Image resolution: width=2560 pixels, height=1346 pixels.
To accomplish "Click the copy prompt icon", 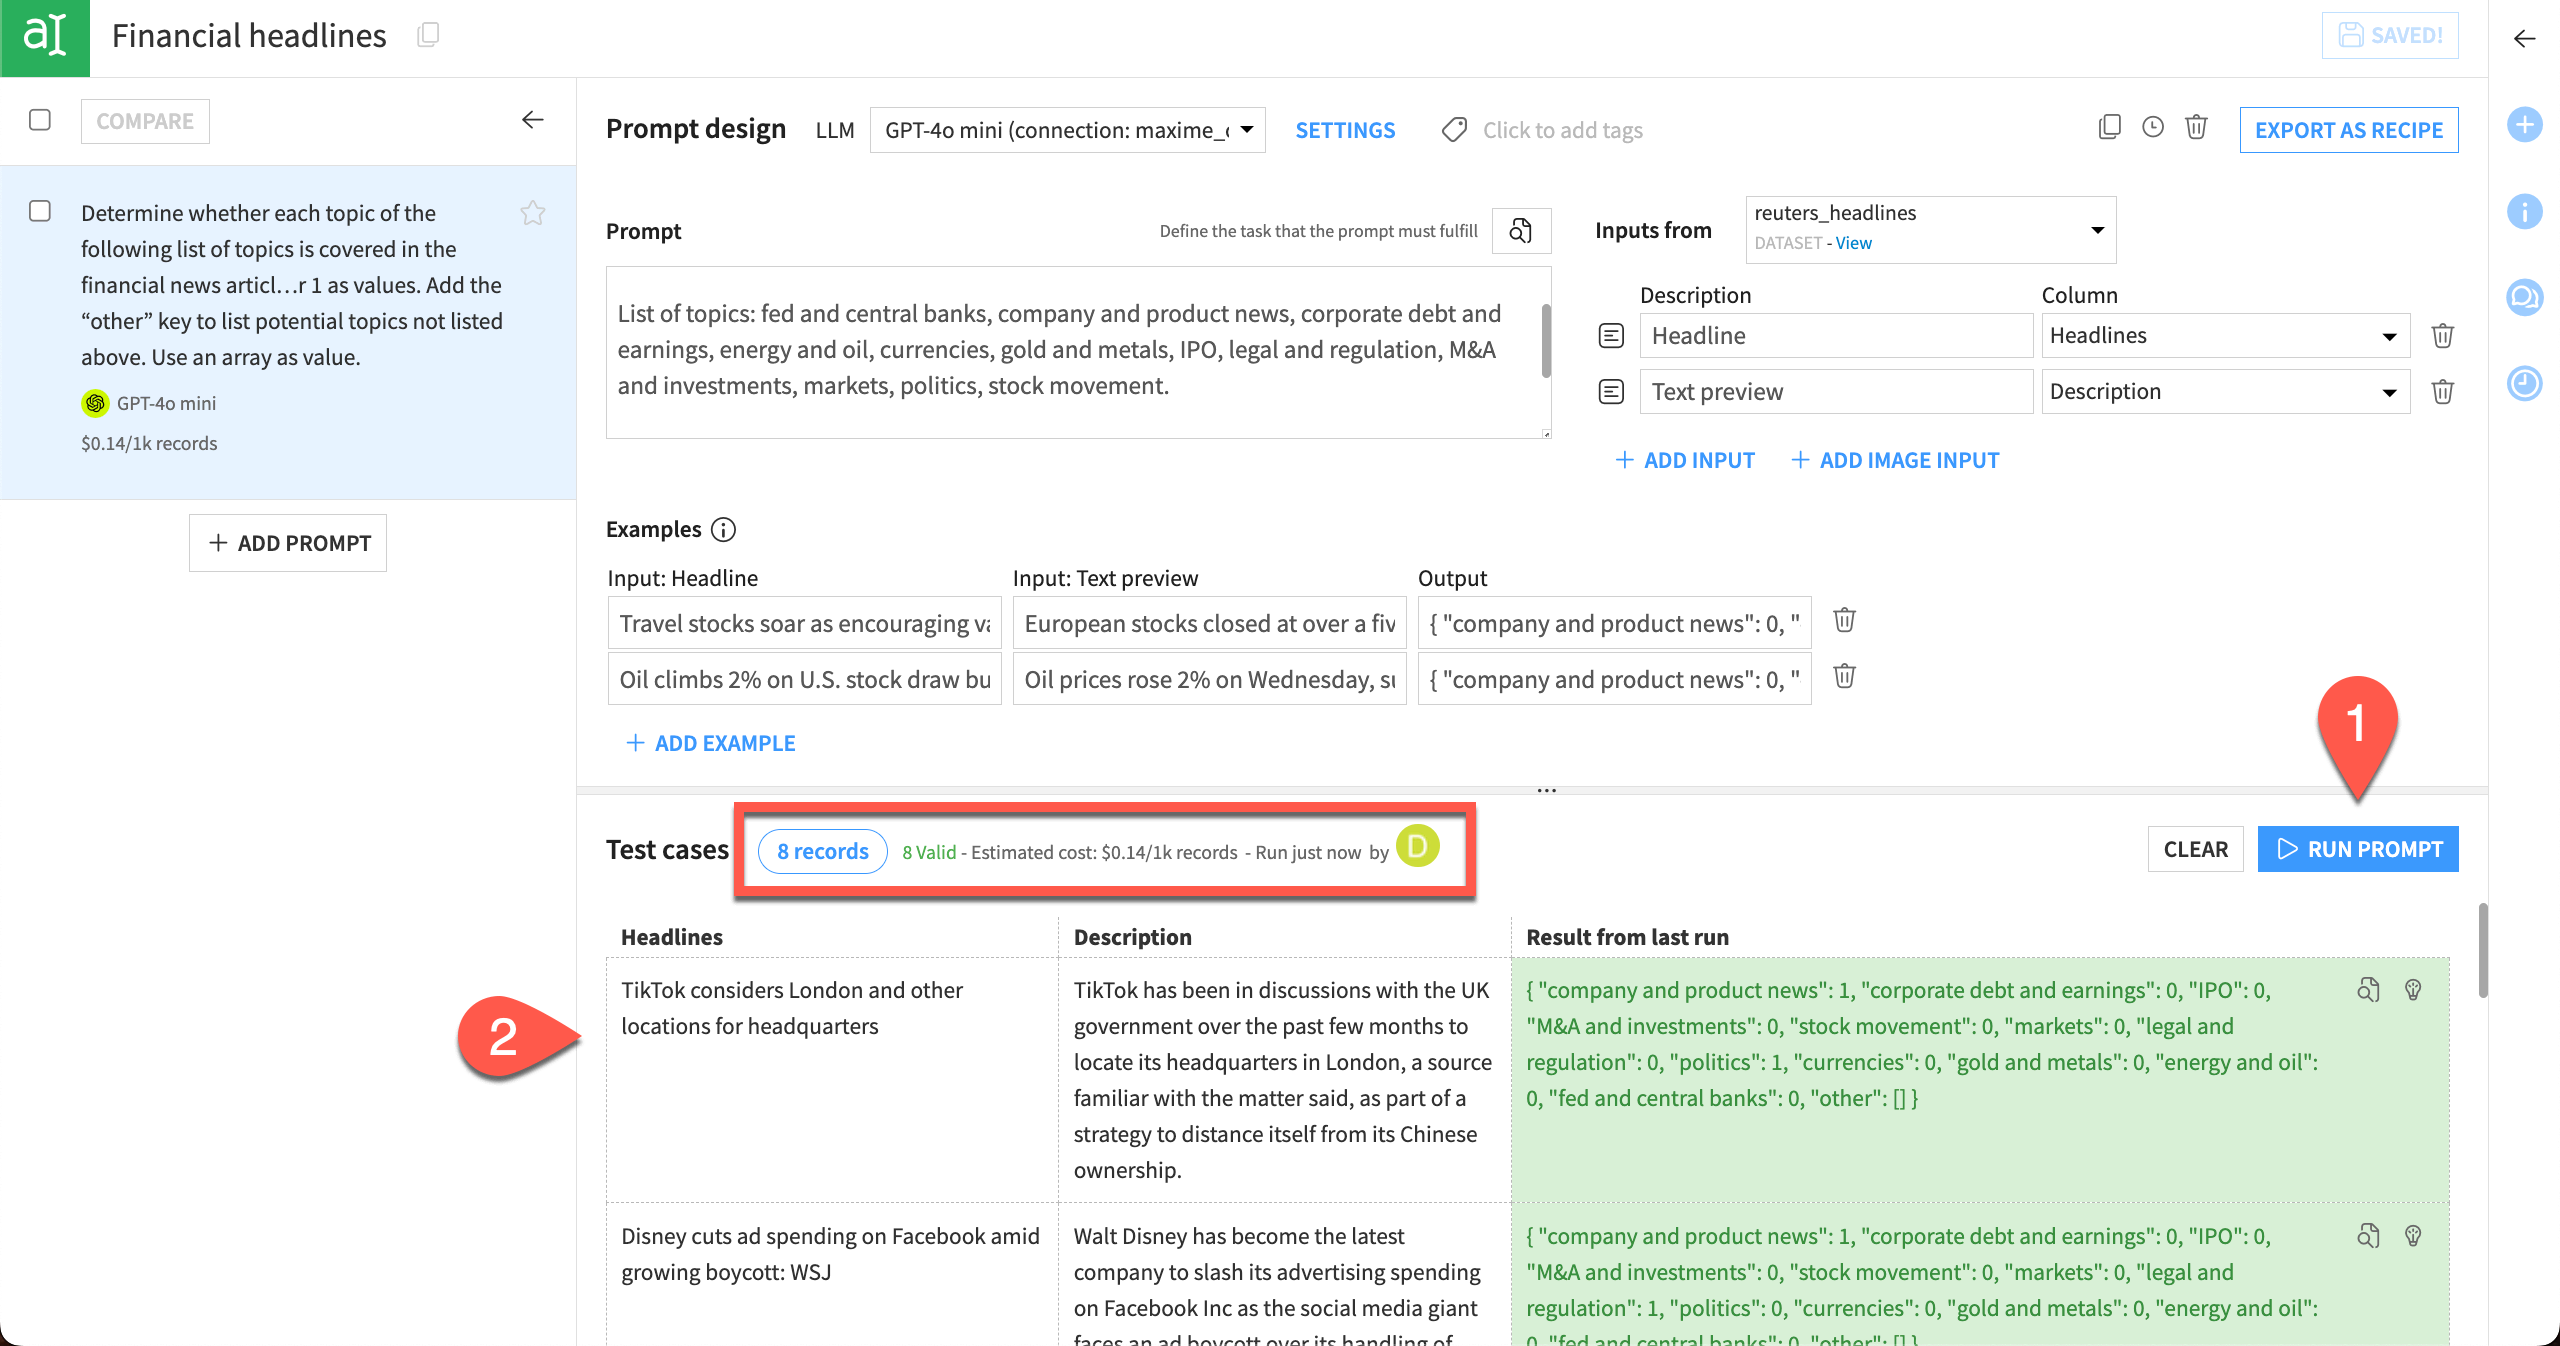I will point(2108,129).
